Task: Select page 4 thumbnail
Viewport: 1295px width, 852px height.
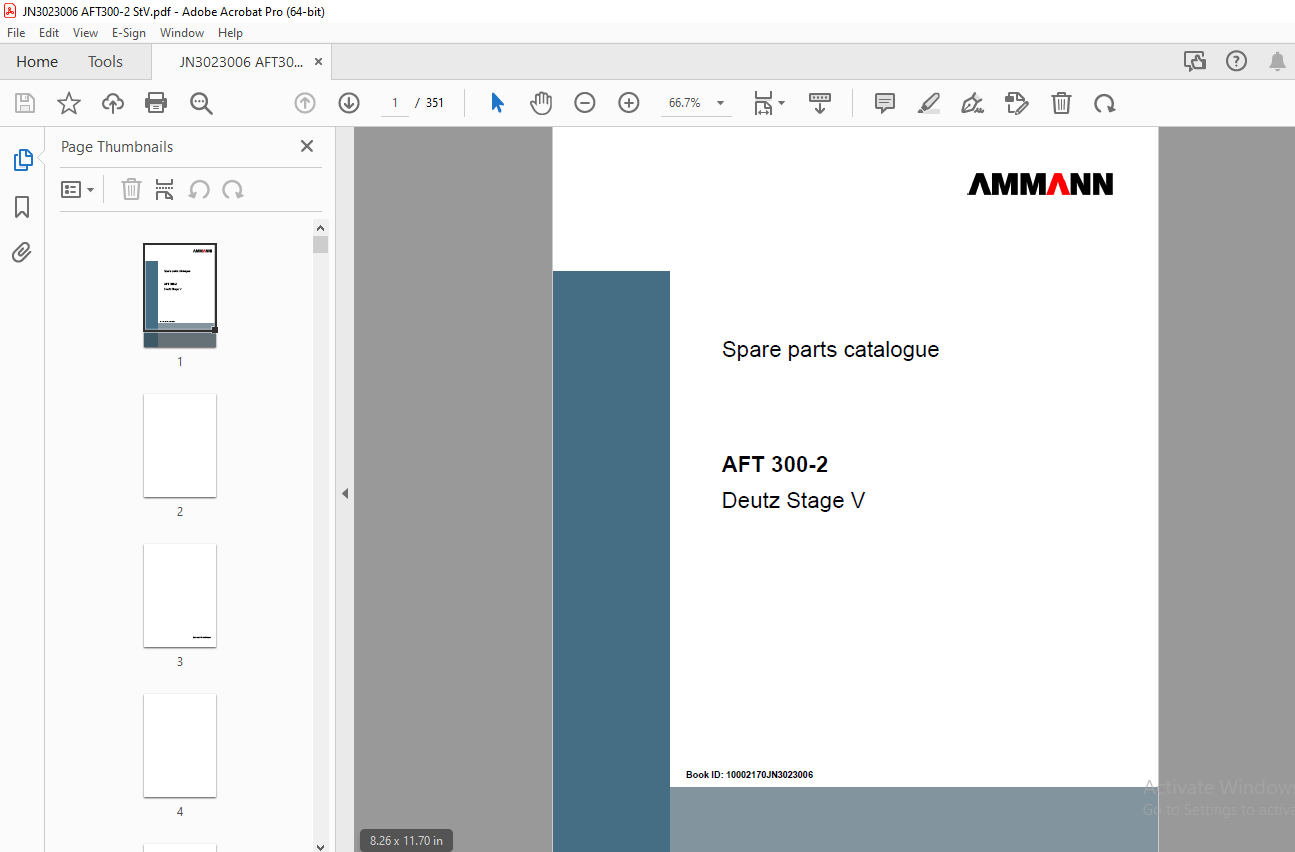Action: pos(180,745)
